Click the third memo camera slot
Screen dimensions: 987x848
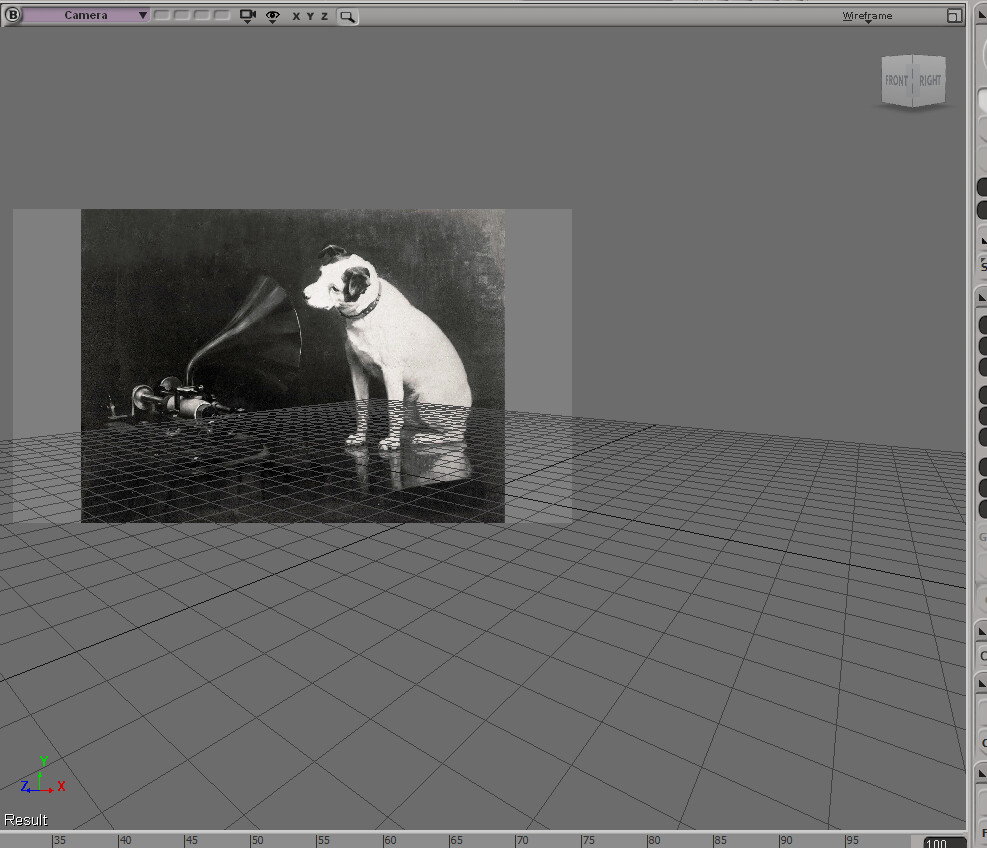pos(202,15)
